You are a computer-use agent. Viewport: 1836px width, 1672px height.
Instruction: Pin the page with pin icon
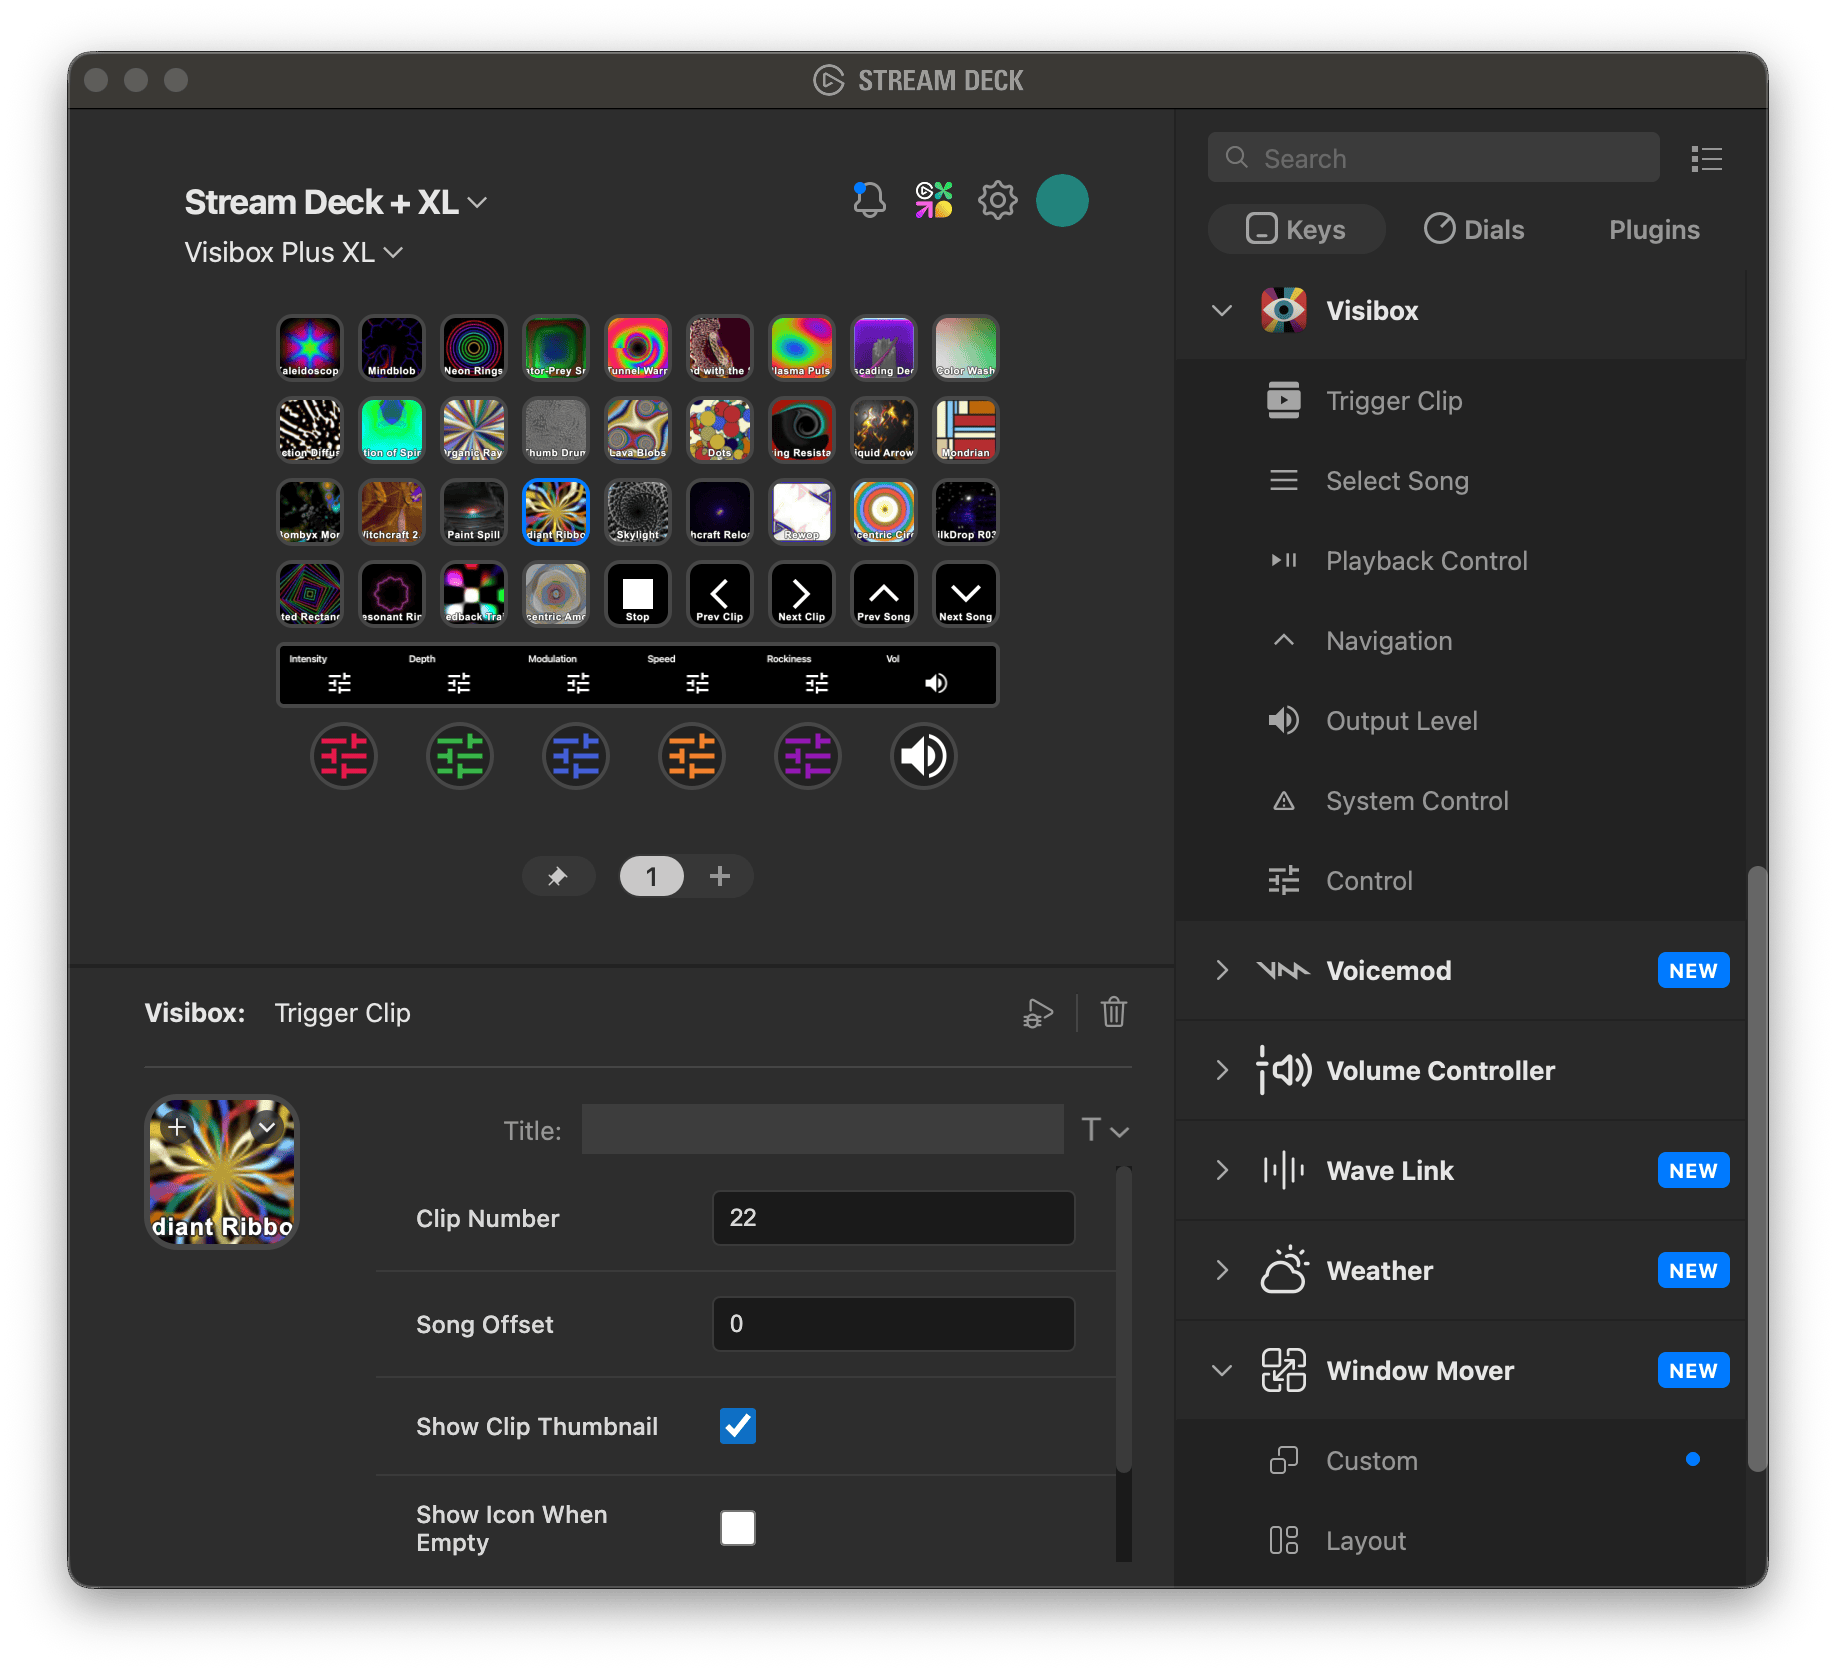(x=558, y=877)
